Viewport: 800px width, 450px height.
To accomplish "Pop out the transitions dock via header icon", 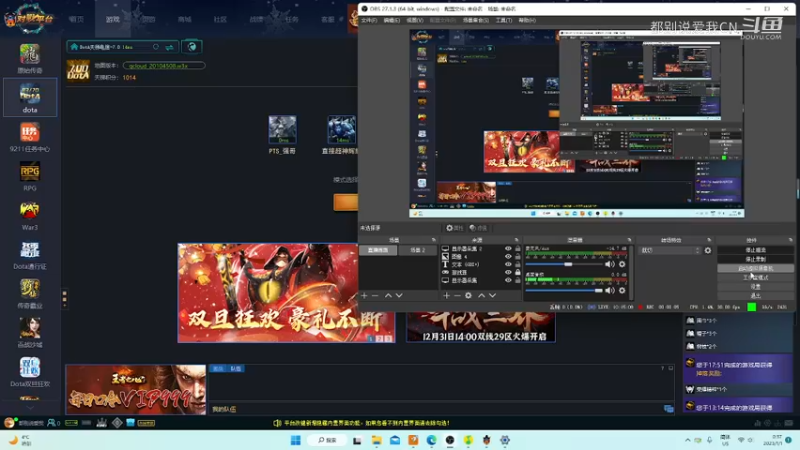I will pyautogui.click(x=709, y=240).
